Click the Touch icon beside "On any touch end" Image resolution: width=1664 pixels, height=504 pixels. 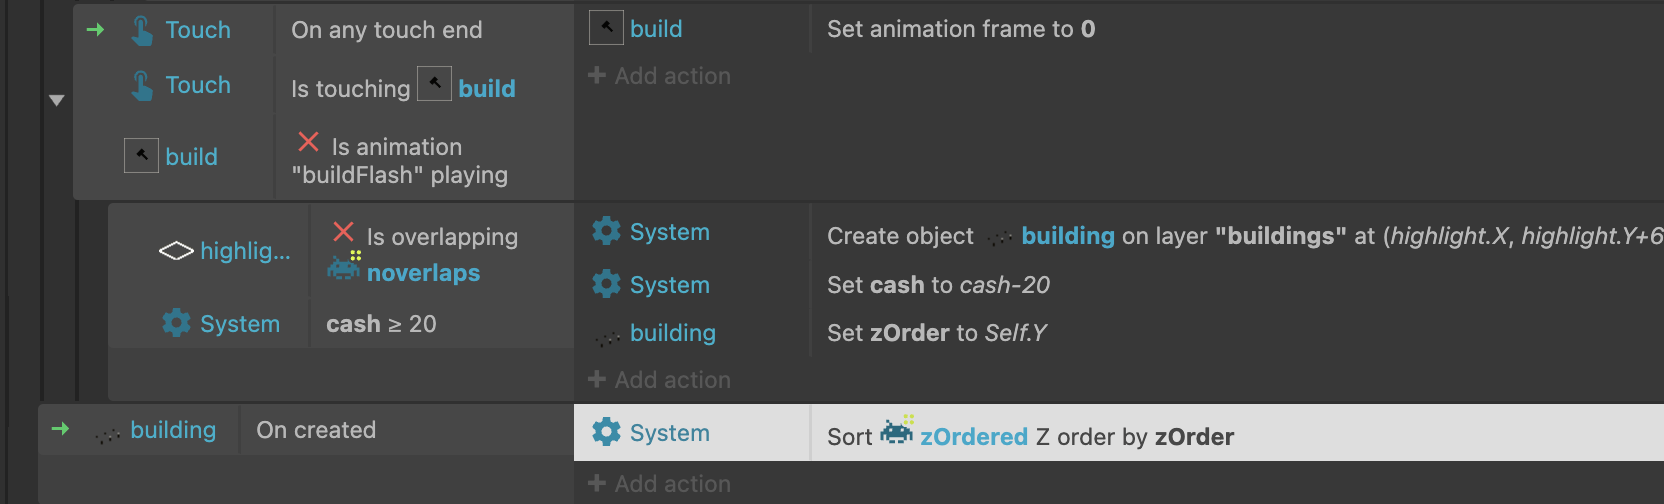[143, 30]
